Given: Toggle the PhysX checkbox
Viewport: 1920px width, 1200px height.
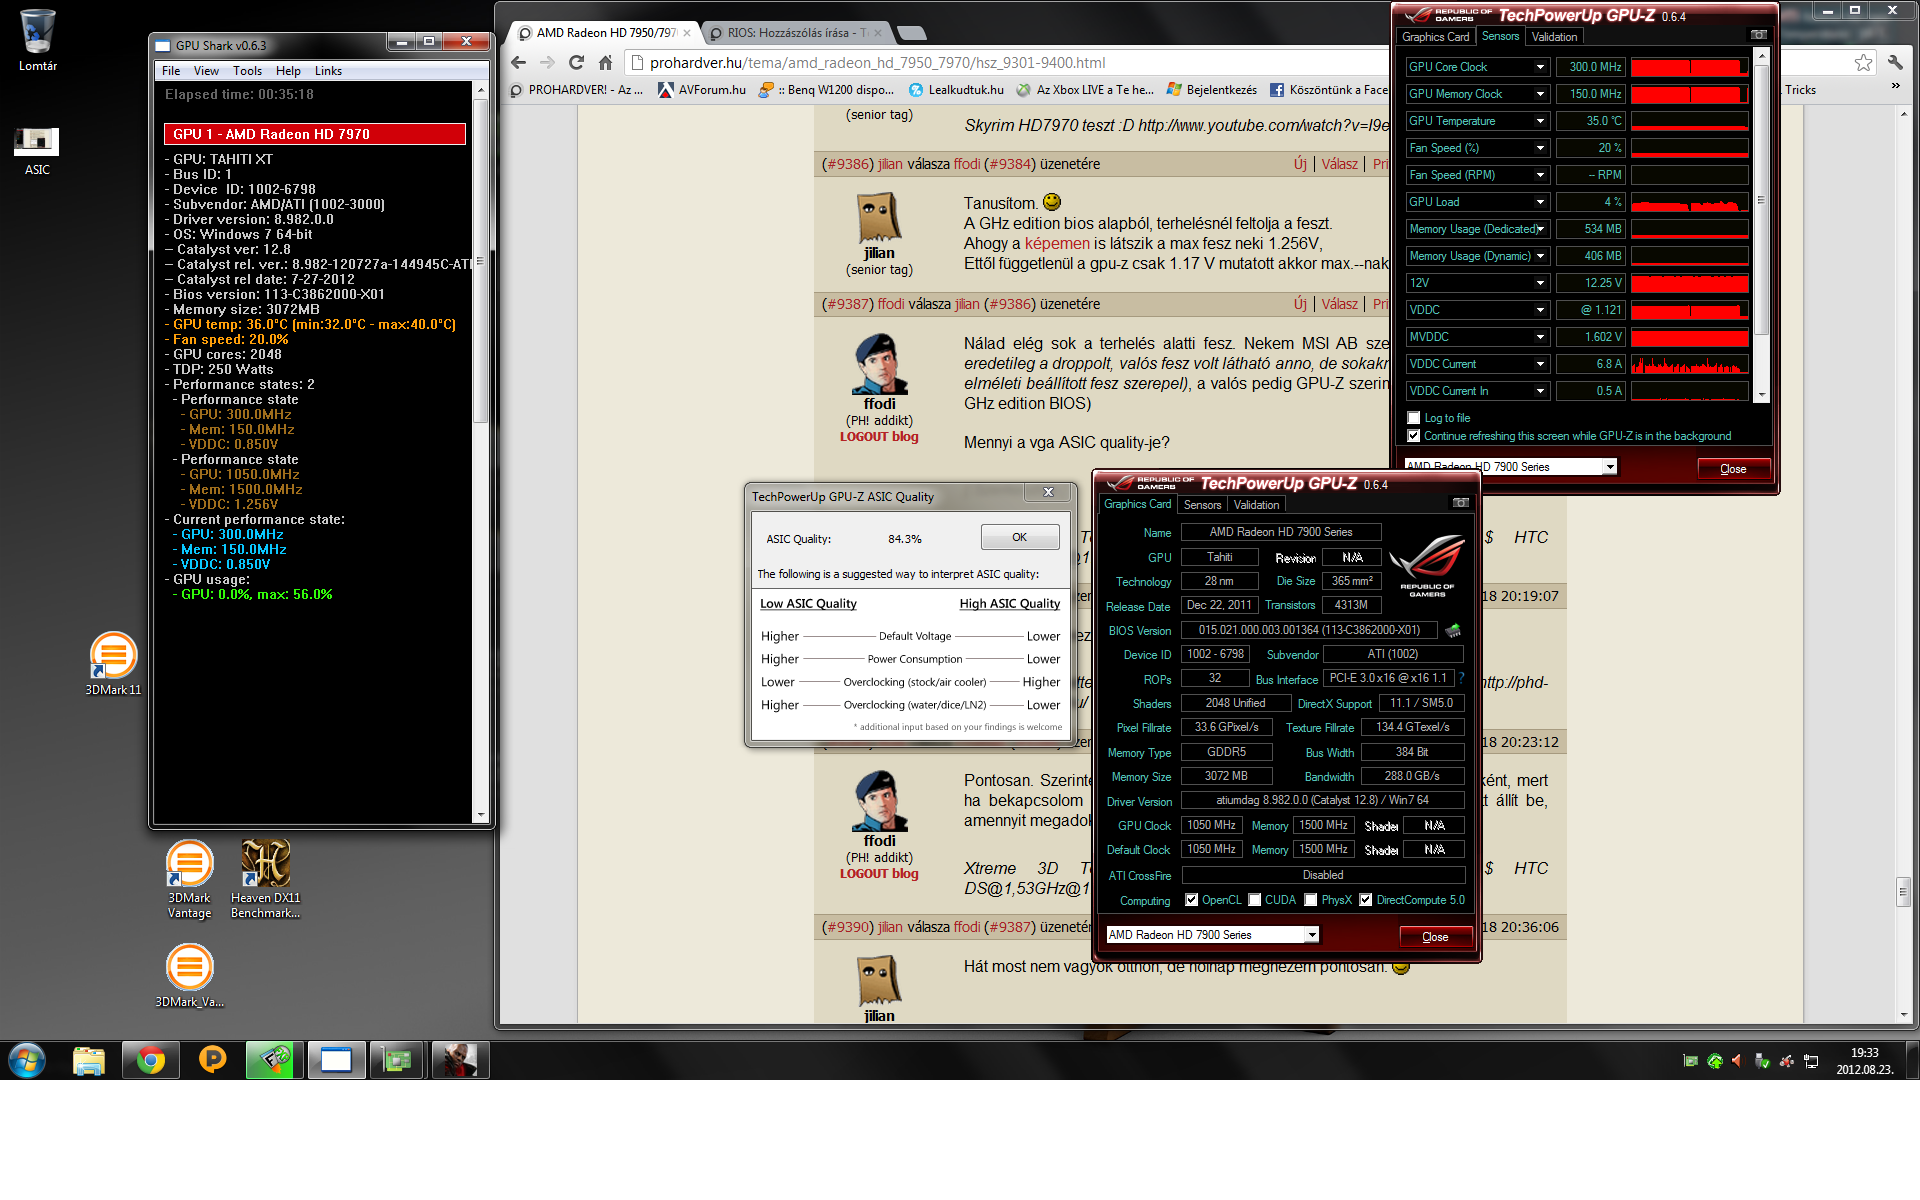Looking at the screenshot, I should click(1310, 900).
